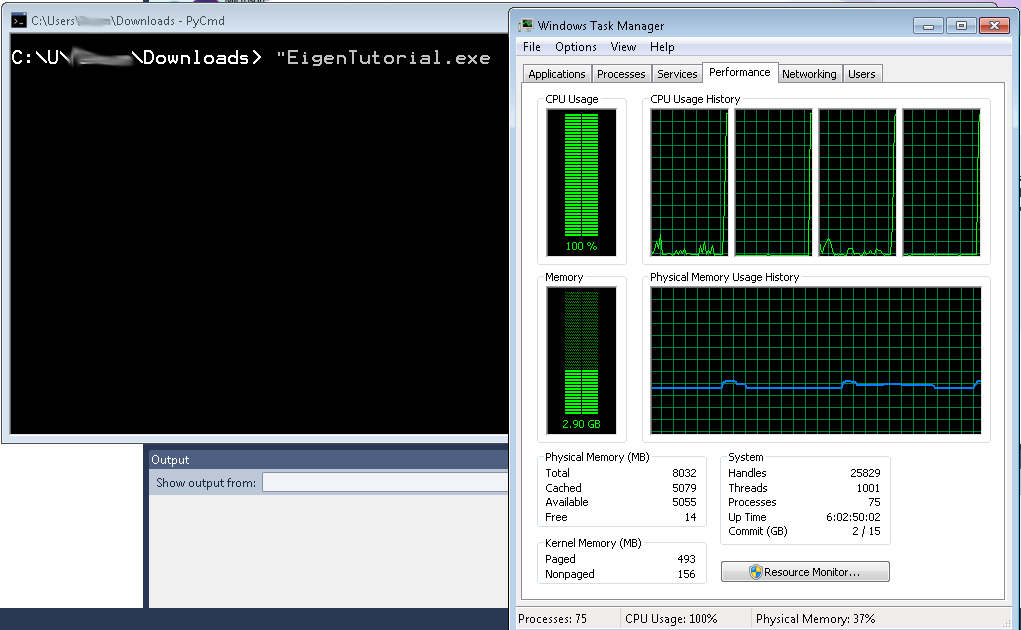Click the Physical Memory Usage History graph

tap(816, 360)
